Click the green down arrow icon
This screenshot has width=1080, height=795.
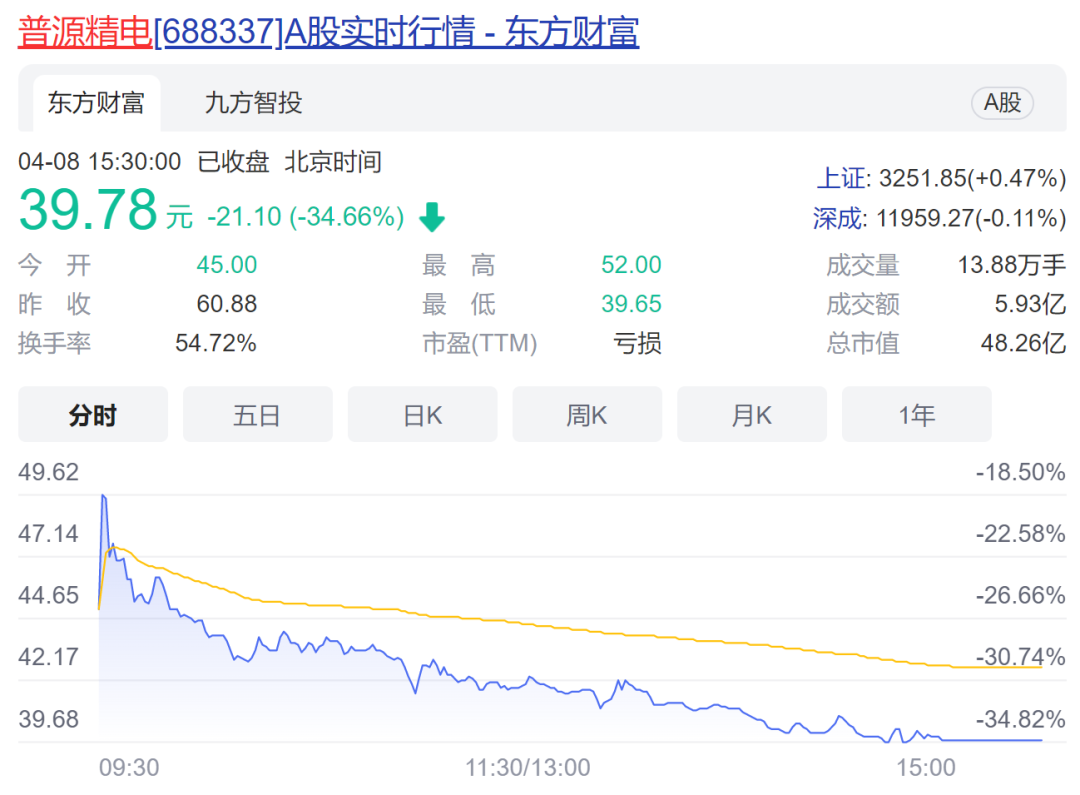pos(433,217)
